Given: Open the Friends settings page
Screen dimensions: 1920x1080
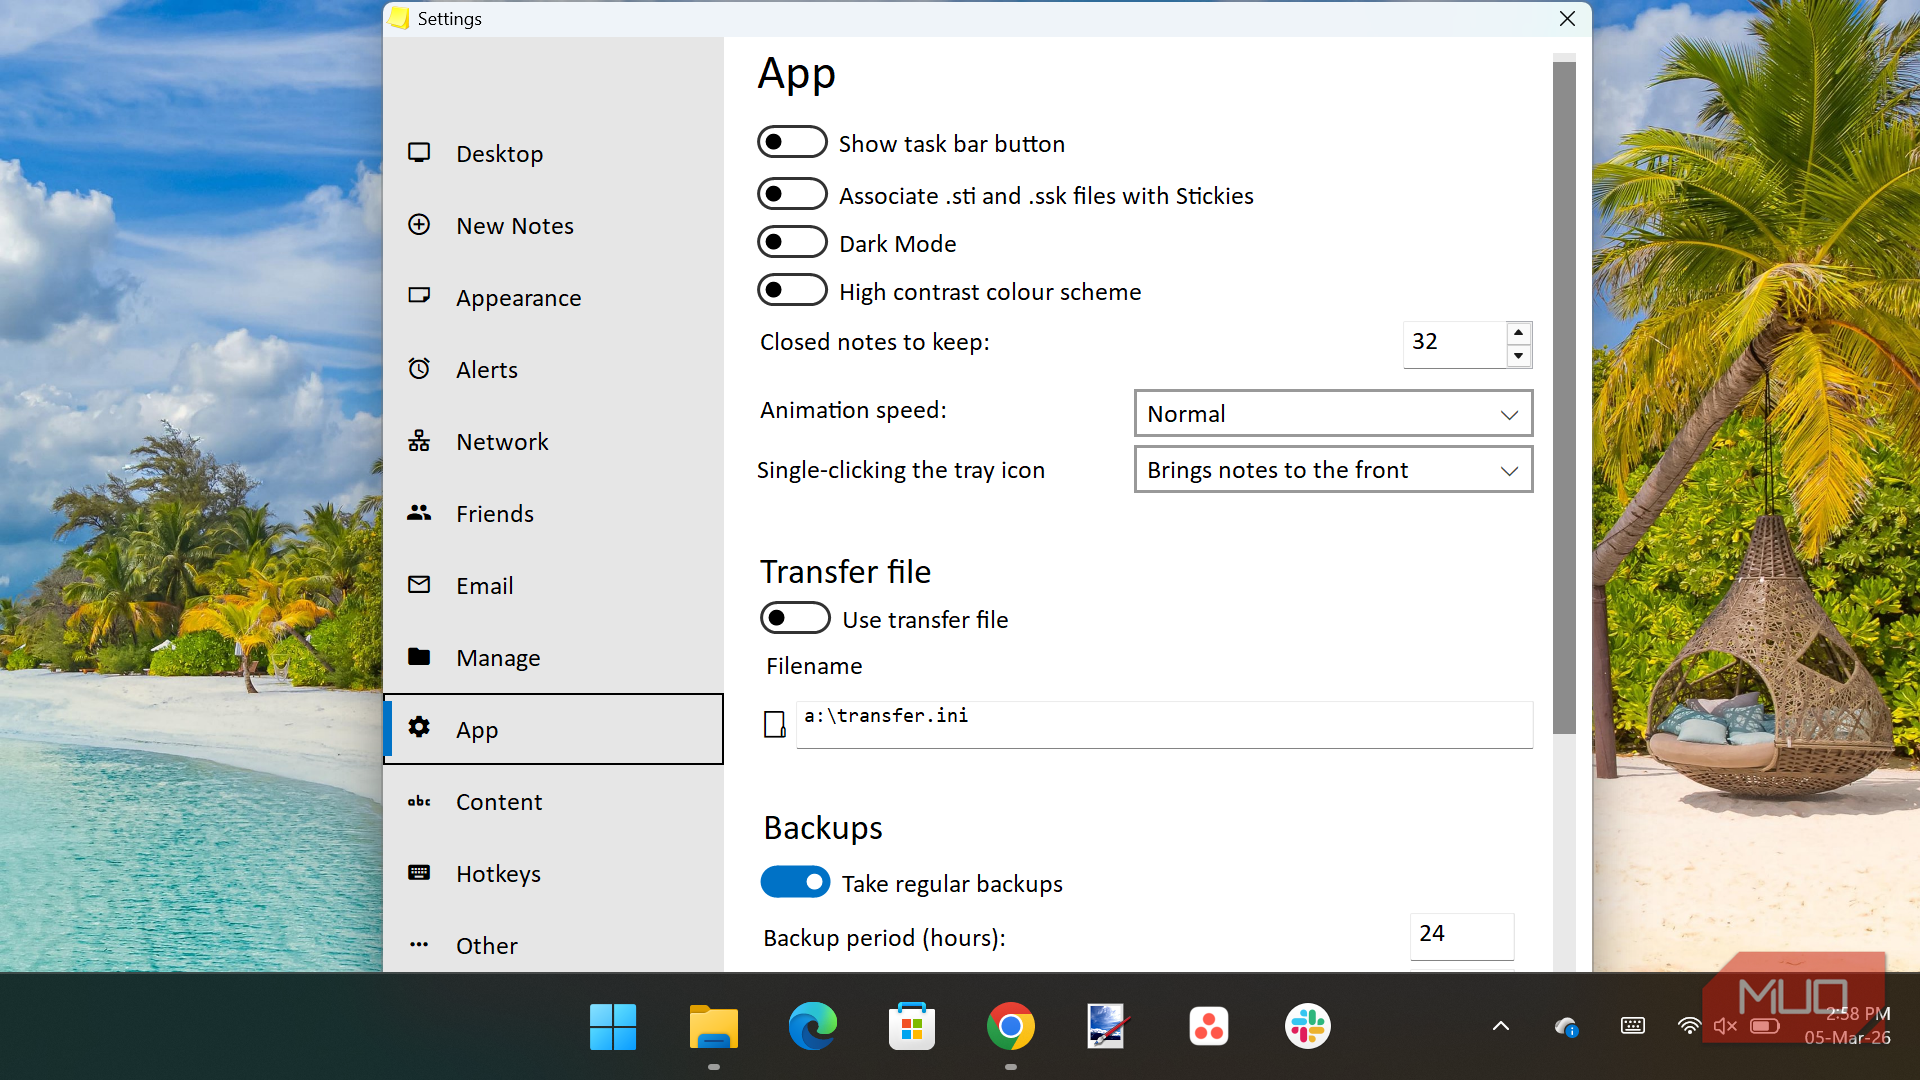Looking at the screenshot, I should coord(553,514).
